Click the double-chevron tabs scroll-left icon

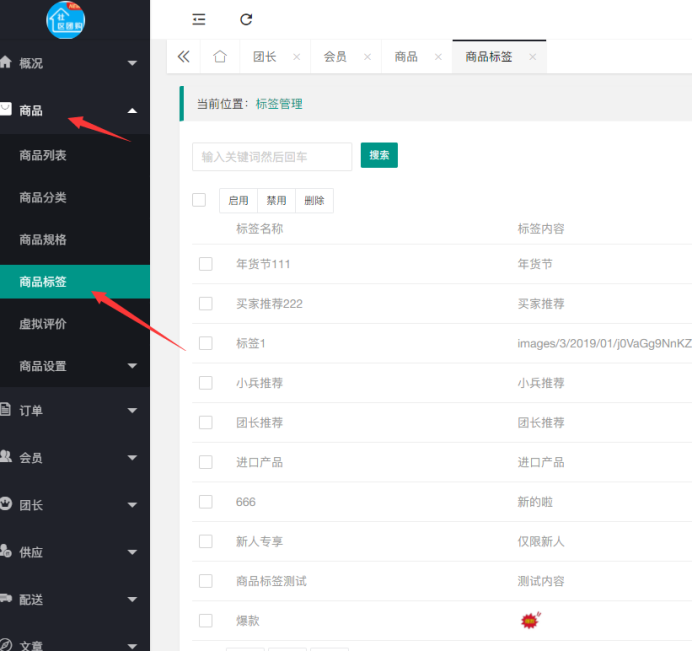click(183, 57)
